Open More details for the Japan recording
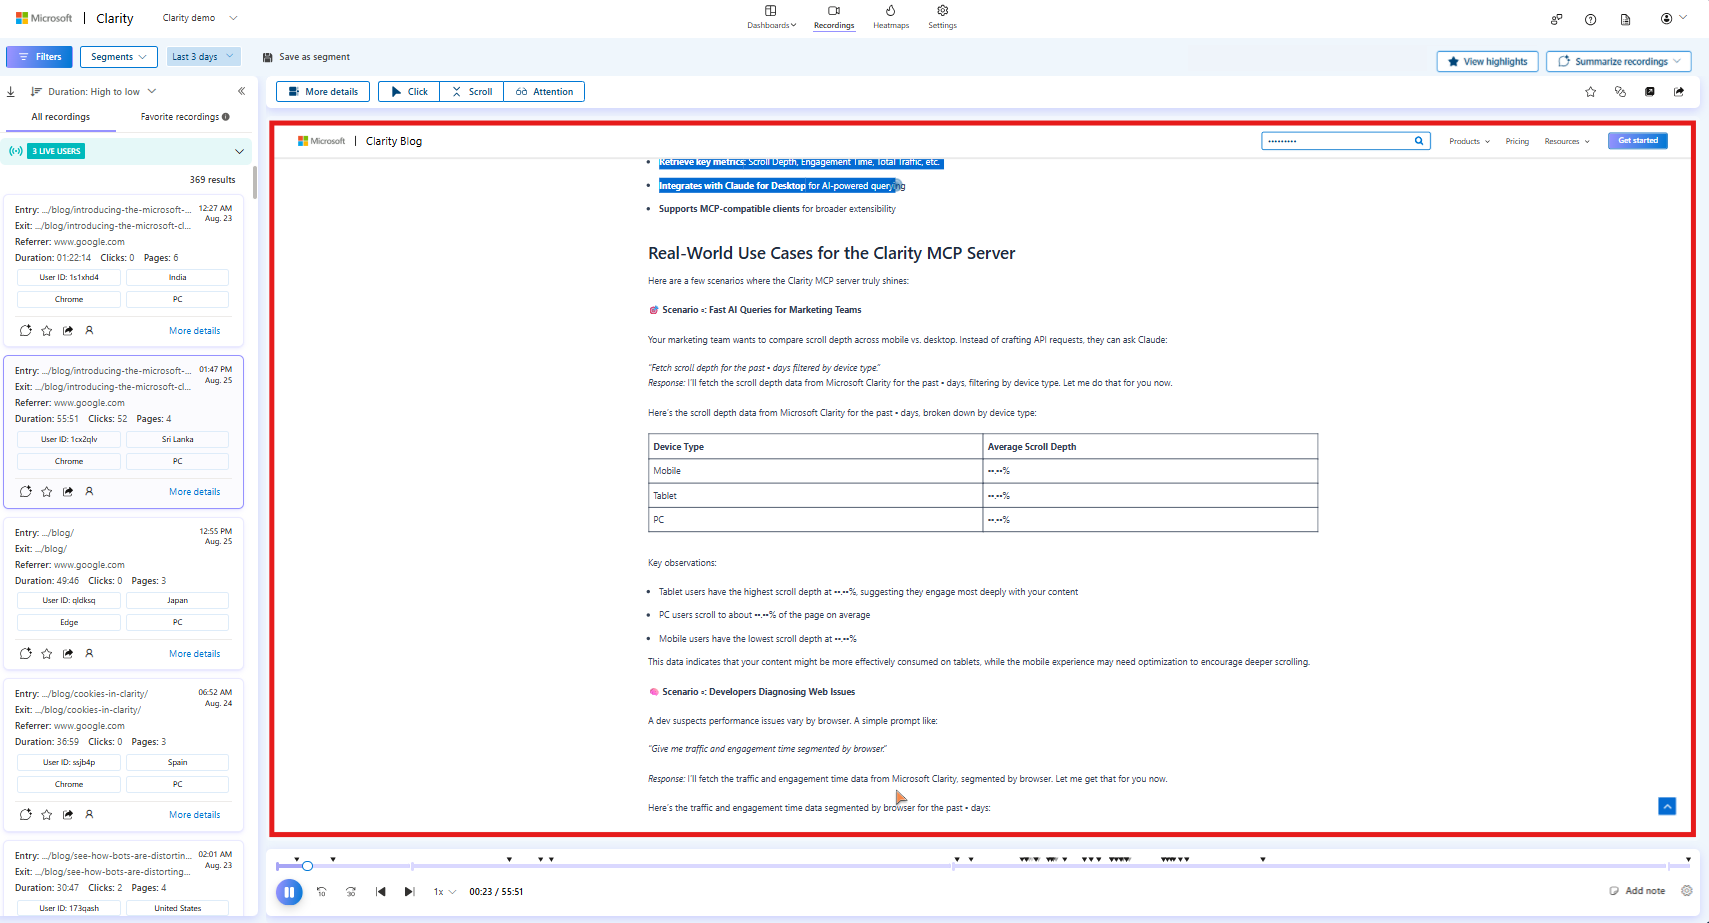 [195, 654]
